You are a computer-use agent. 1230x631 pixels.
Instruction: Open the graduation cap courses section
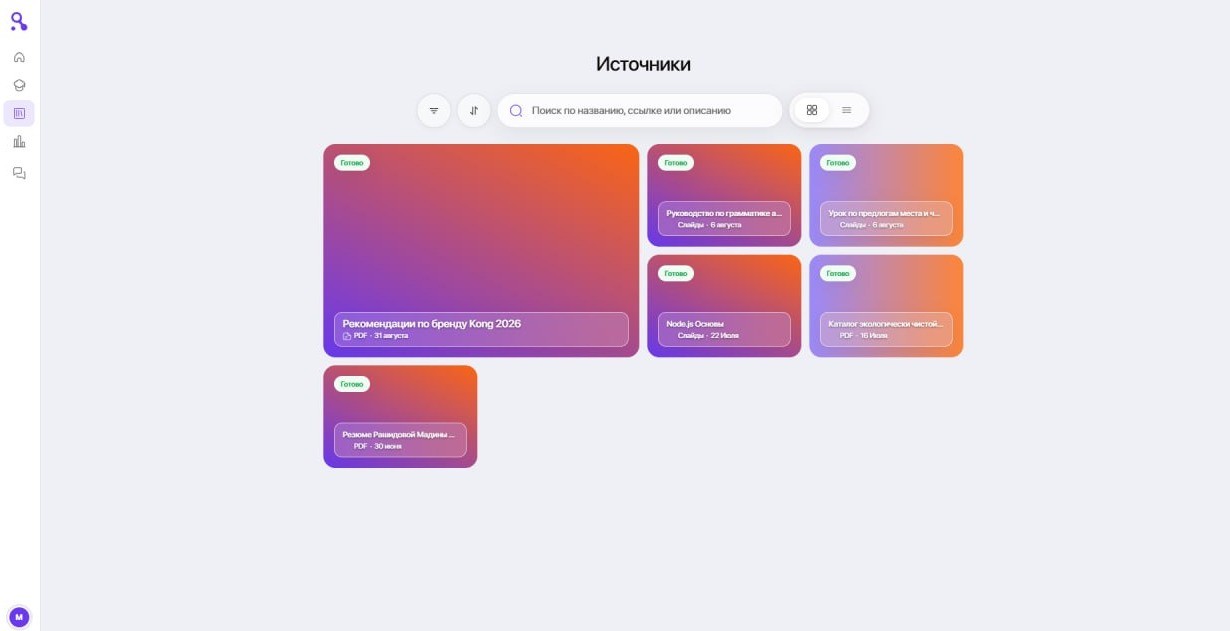pos(19,85)
